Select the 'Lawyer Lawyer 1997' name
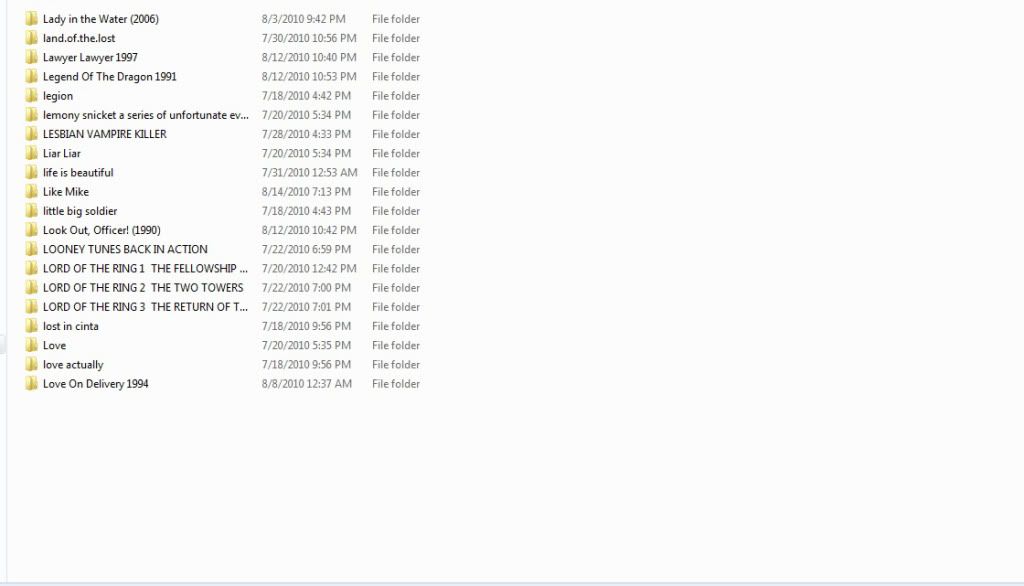 pos(90,57)
